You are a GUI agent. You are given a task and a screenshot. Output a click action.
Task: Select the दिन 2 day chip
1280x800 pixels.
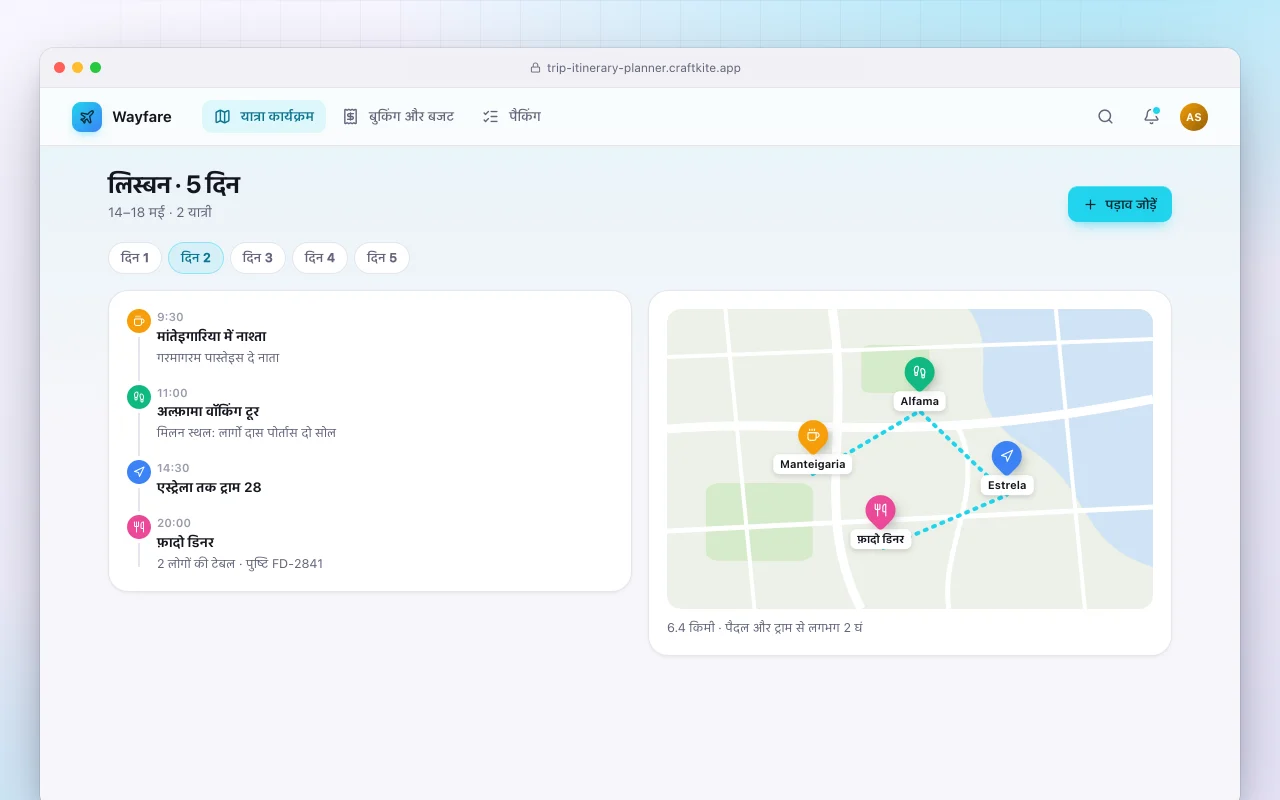[196, 258]
